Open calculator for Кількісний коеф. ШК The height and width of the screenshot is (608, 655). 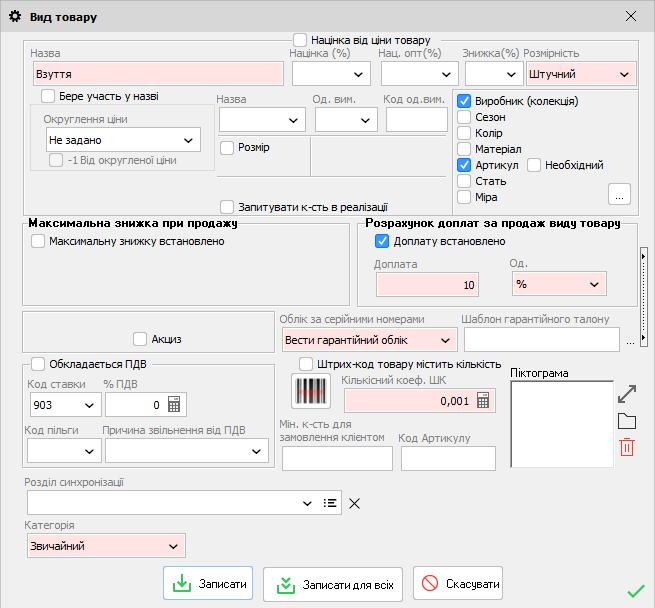click(484, 400)
